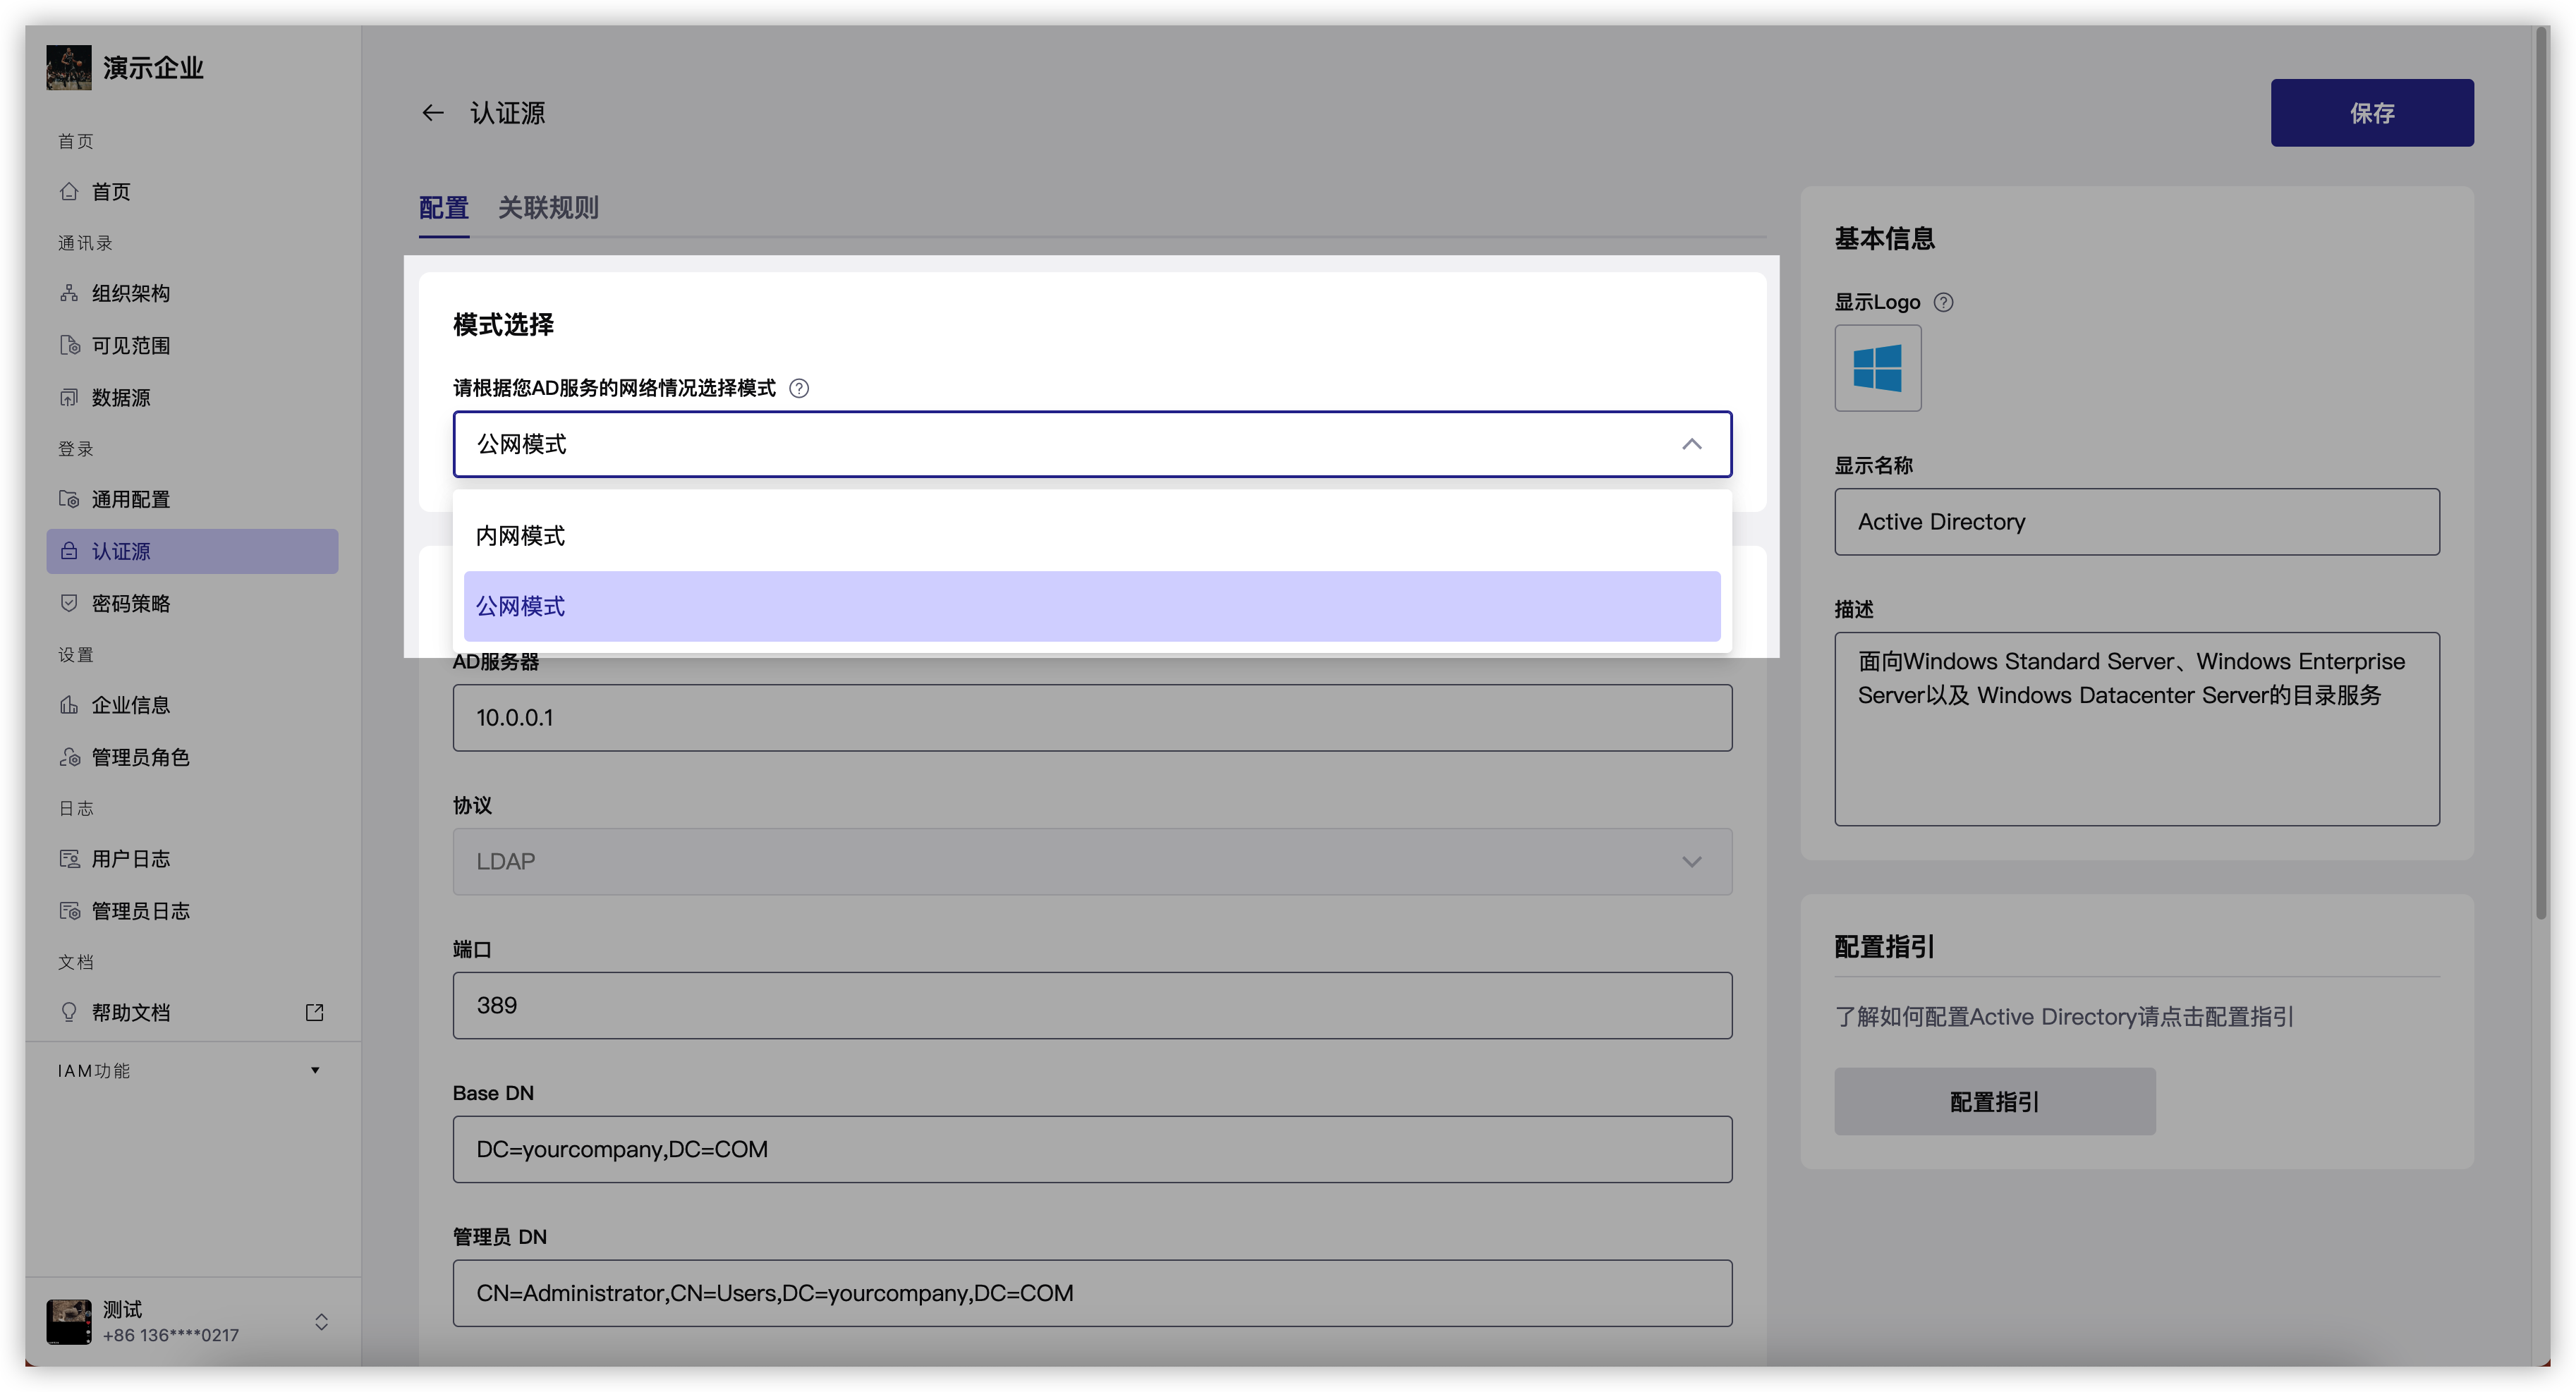Open 可见范围 page
The height and width of the screenshot is (1392, 2576).
tap(192, 345)
